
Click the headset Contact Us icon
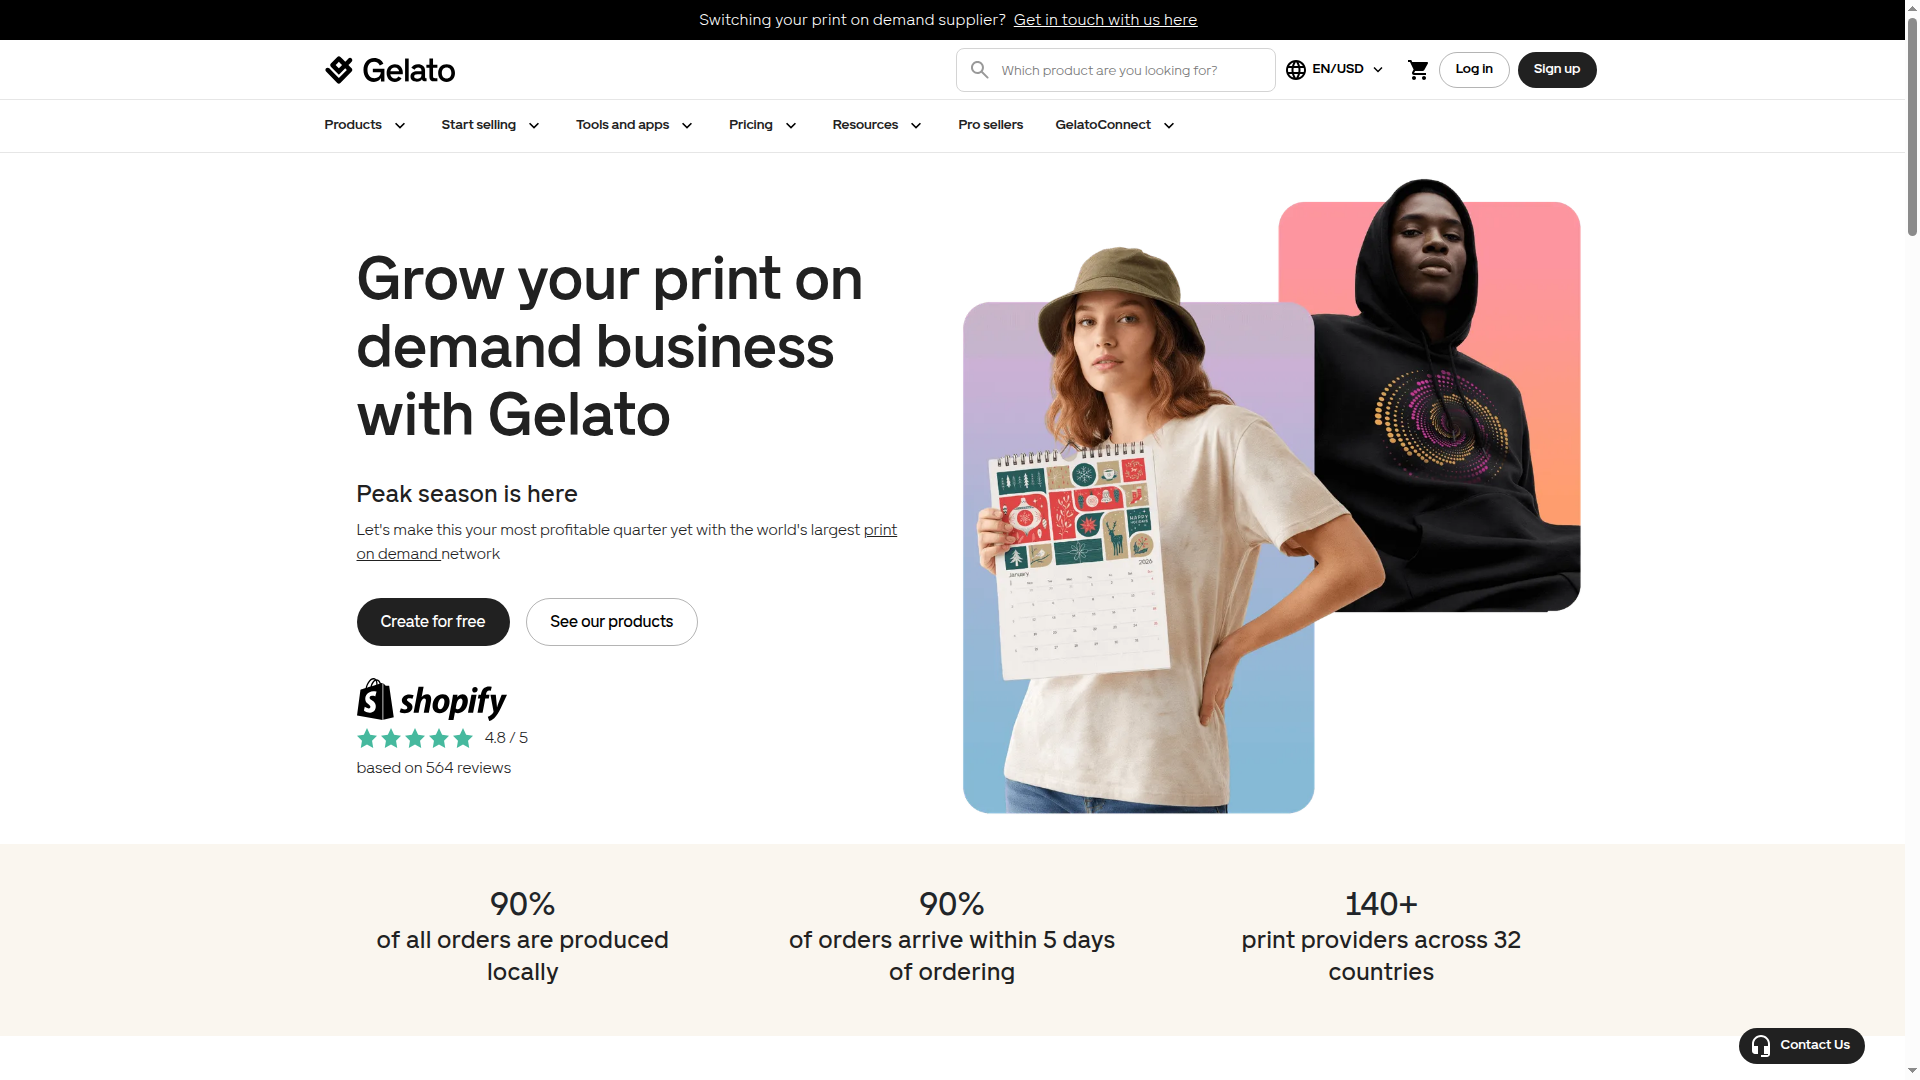(1761, 1046)
